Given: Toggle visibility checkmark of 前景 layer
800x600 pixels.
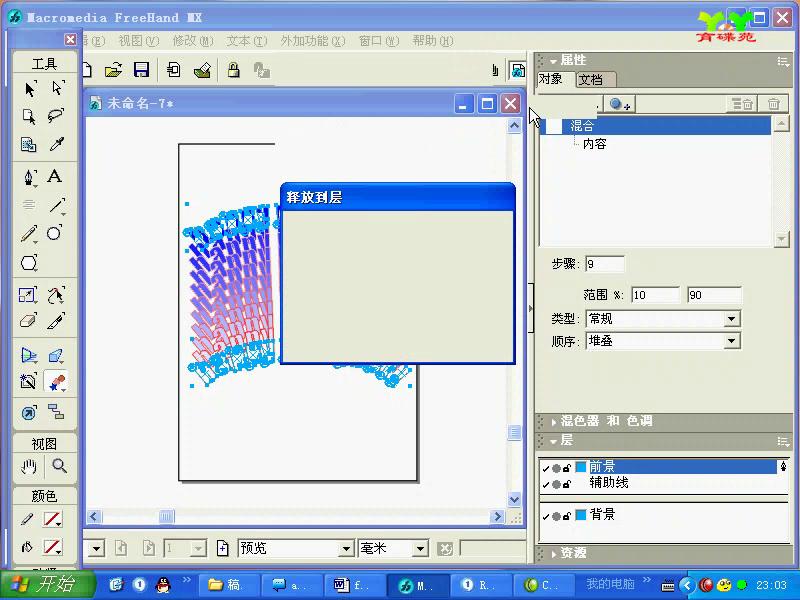Looking at the screenshot, I should click(x=546, y=468).
